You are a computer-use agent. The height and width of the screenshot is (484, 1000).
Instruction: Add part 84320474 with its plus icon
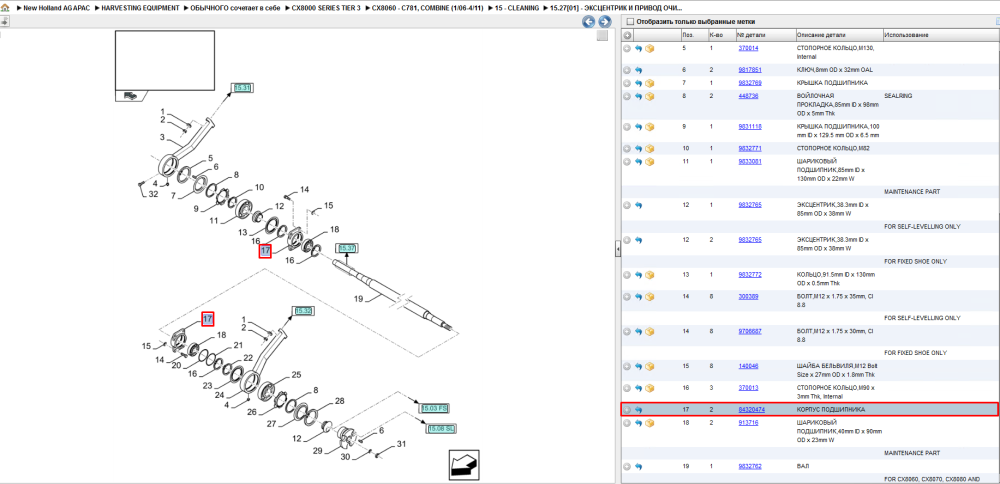click(628, 409)
